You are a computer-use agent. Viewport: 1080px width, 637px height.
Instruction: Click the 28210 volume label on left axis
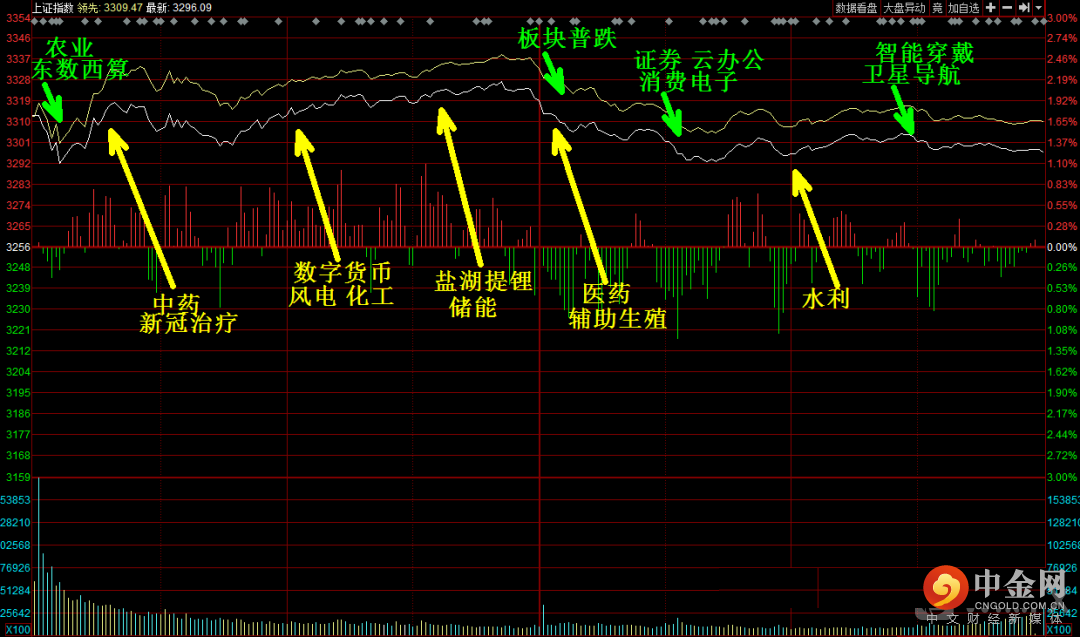point(15,523)
